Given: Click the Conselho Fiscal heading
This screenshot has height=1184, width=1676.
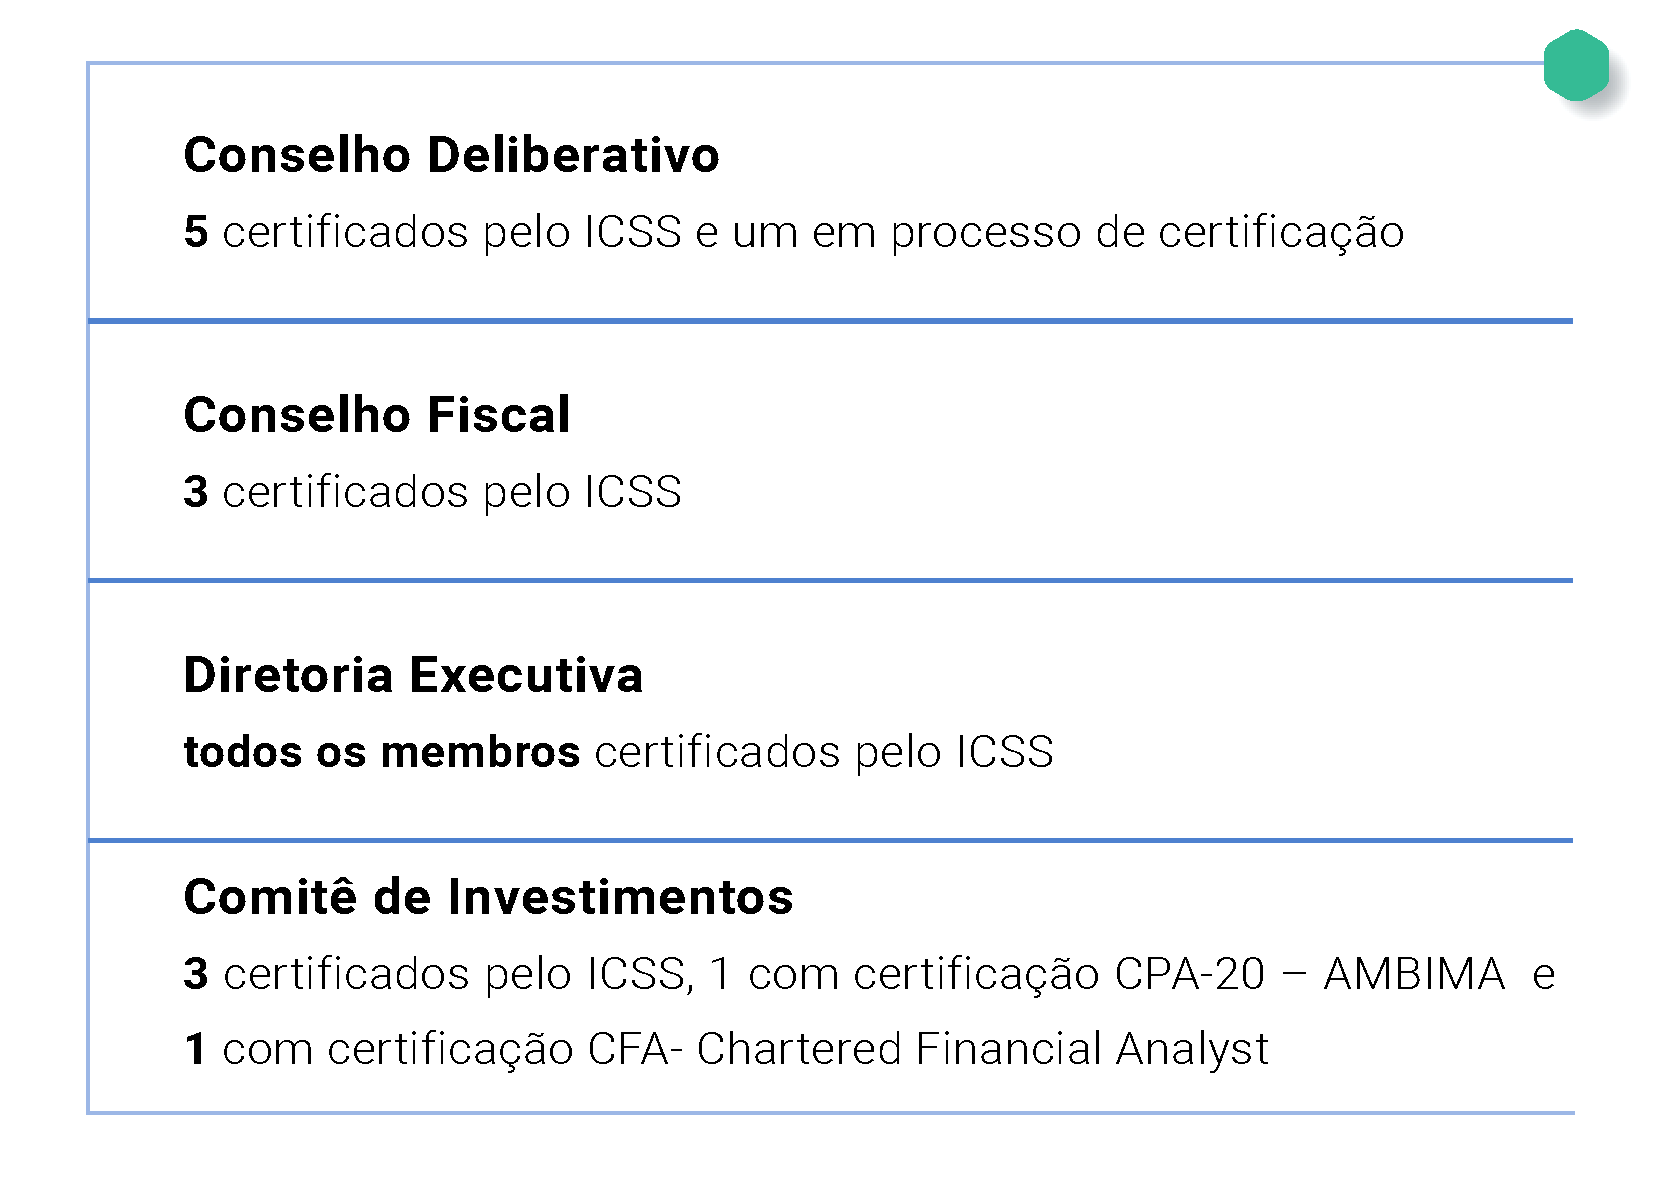Looking at the screenshot, I should (377, 415).
